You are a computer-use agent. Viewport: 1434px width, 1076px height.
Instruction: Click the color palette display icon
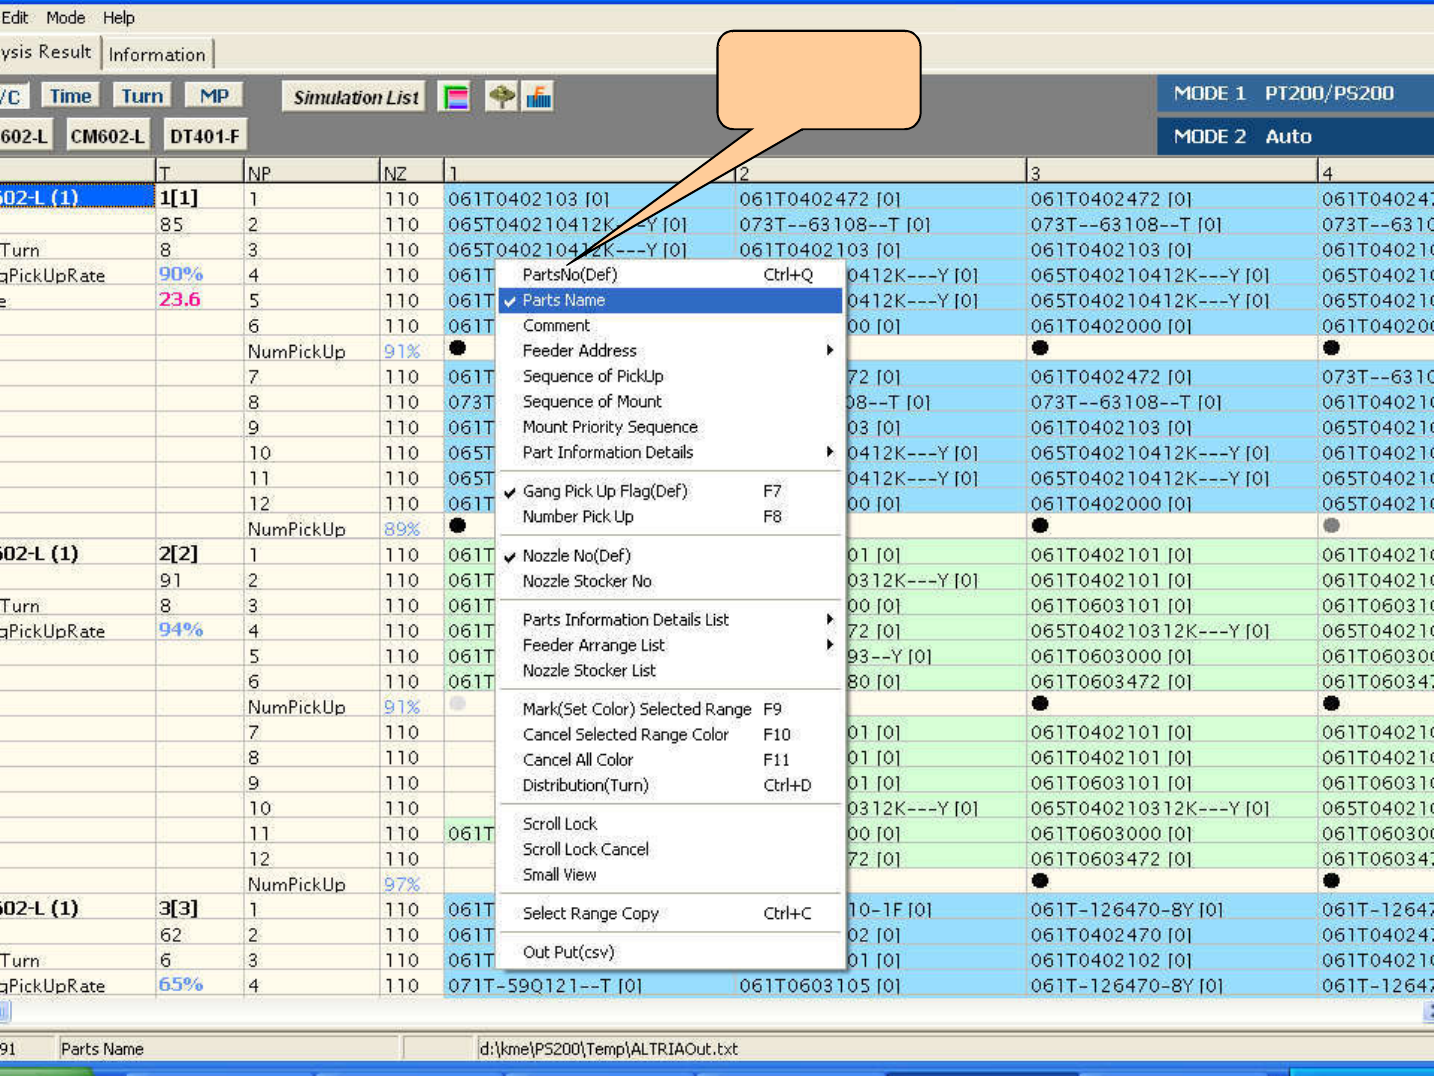point(455,97)
